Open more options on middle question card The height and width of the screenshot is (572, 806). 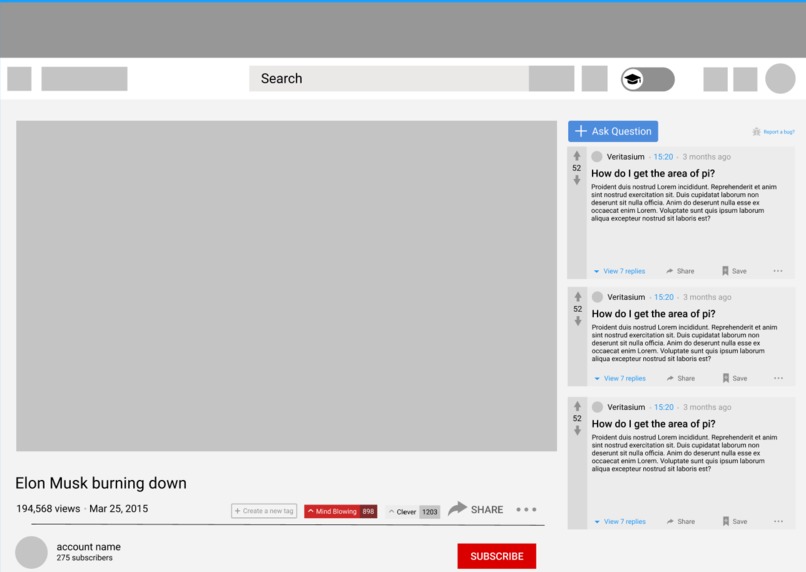pos(778,378)
